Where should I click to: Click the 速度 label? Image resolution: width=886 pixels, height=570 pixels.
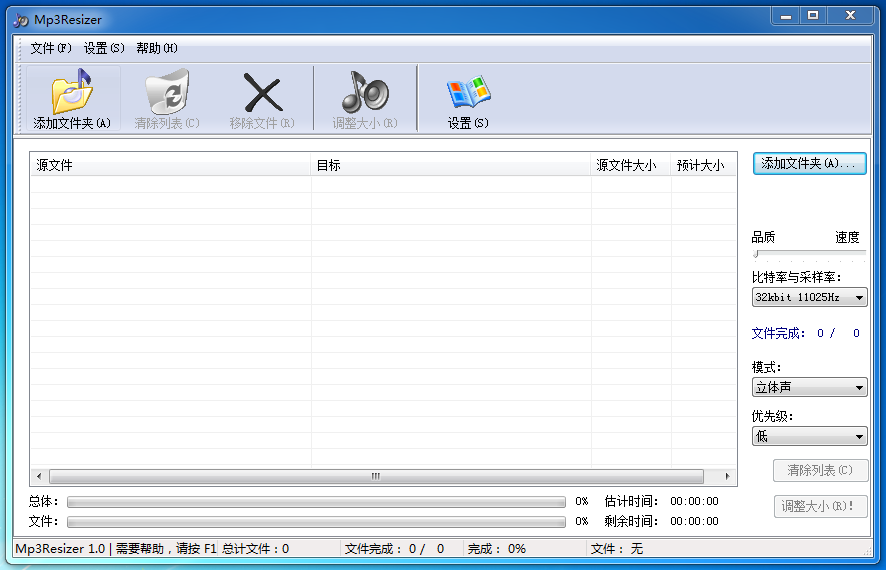click(847, 237)
